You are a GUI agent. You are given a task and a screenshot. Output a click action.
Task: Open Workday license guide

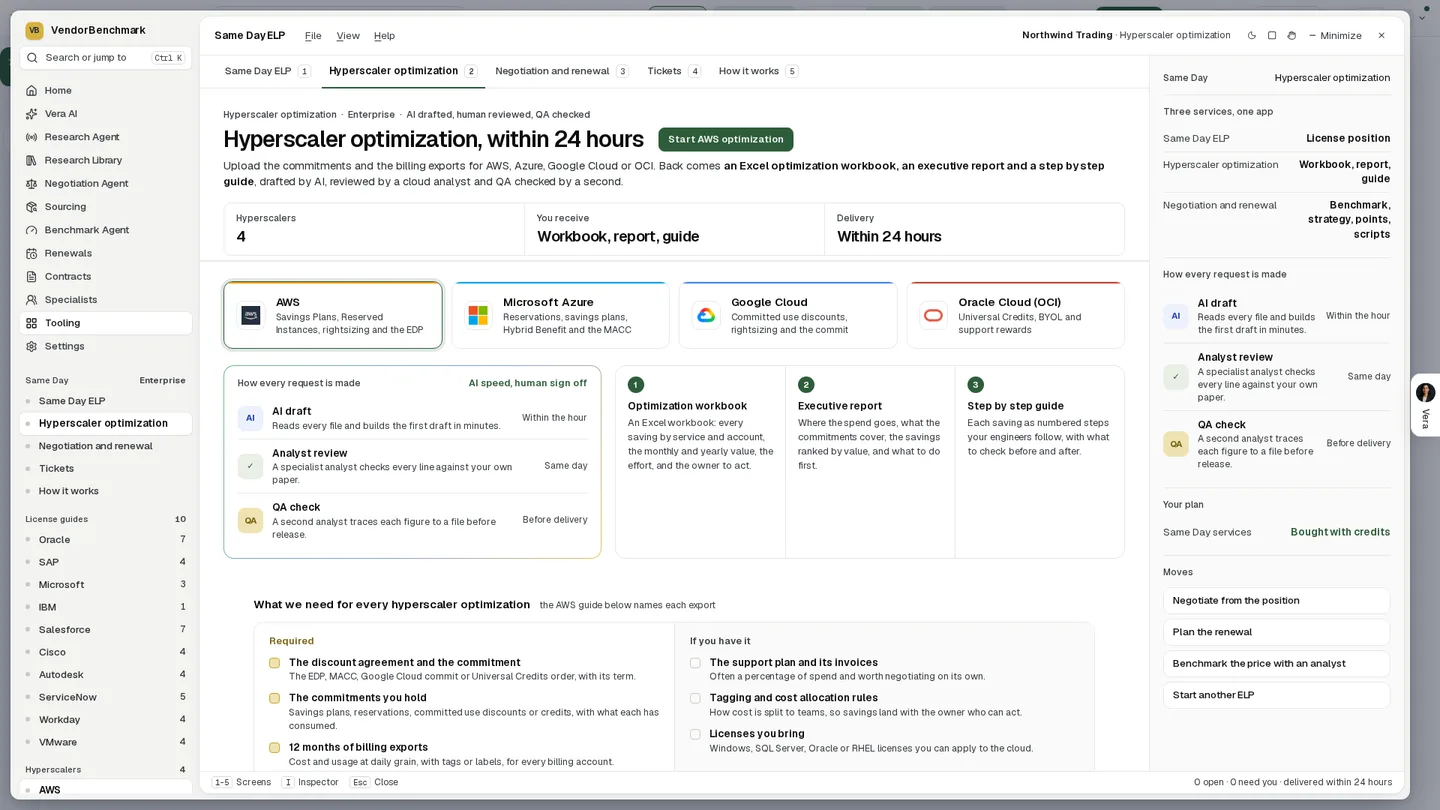(x=105, y=720)
